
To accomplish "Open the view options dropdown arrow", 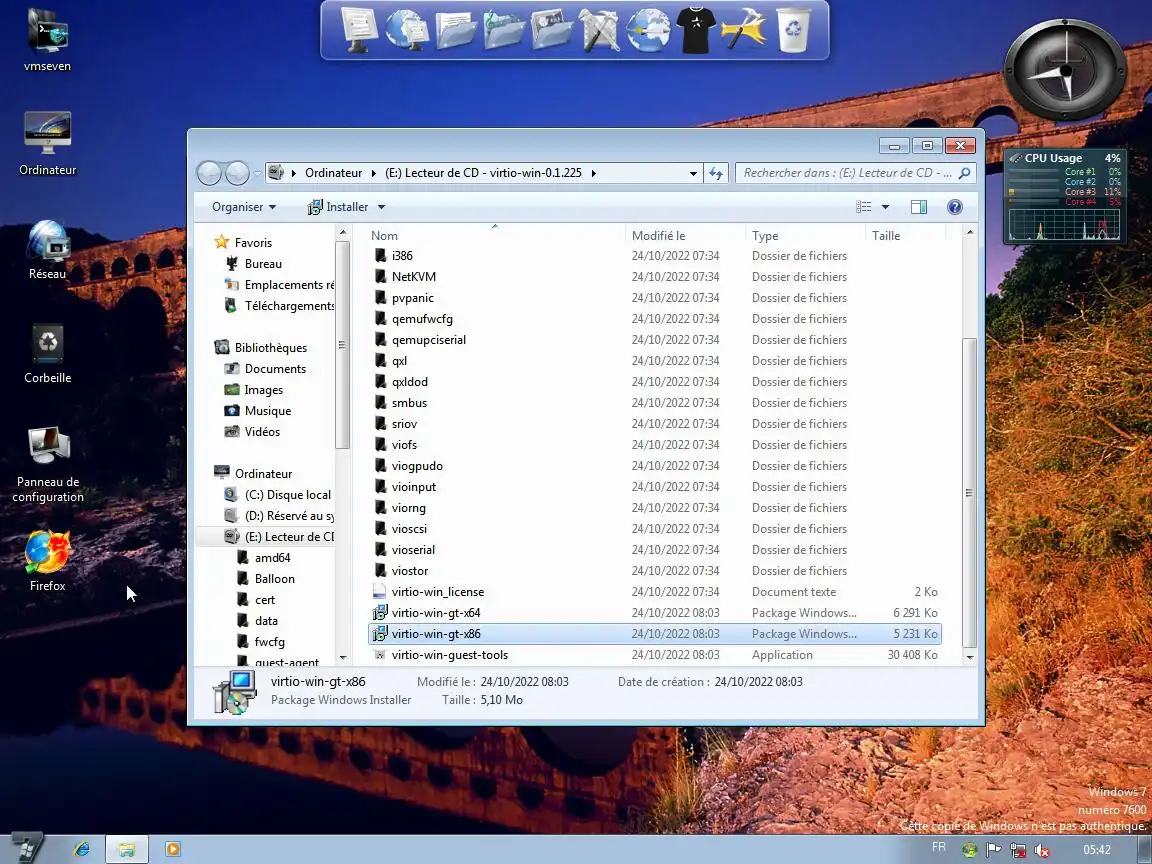I will point(885,207).
